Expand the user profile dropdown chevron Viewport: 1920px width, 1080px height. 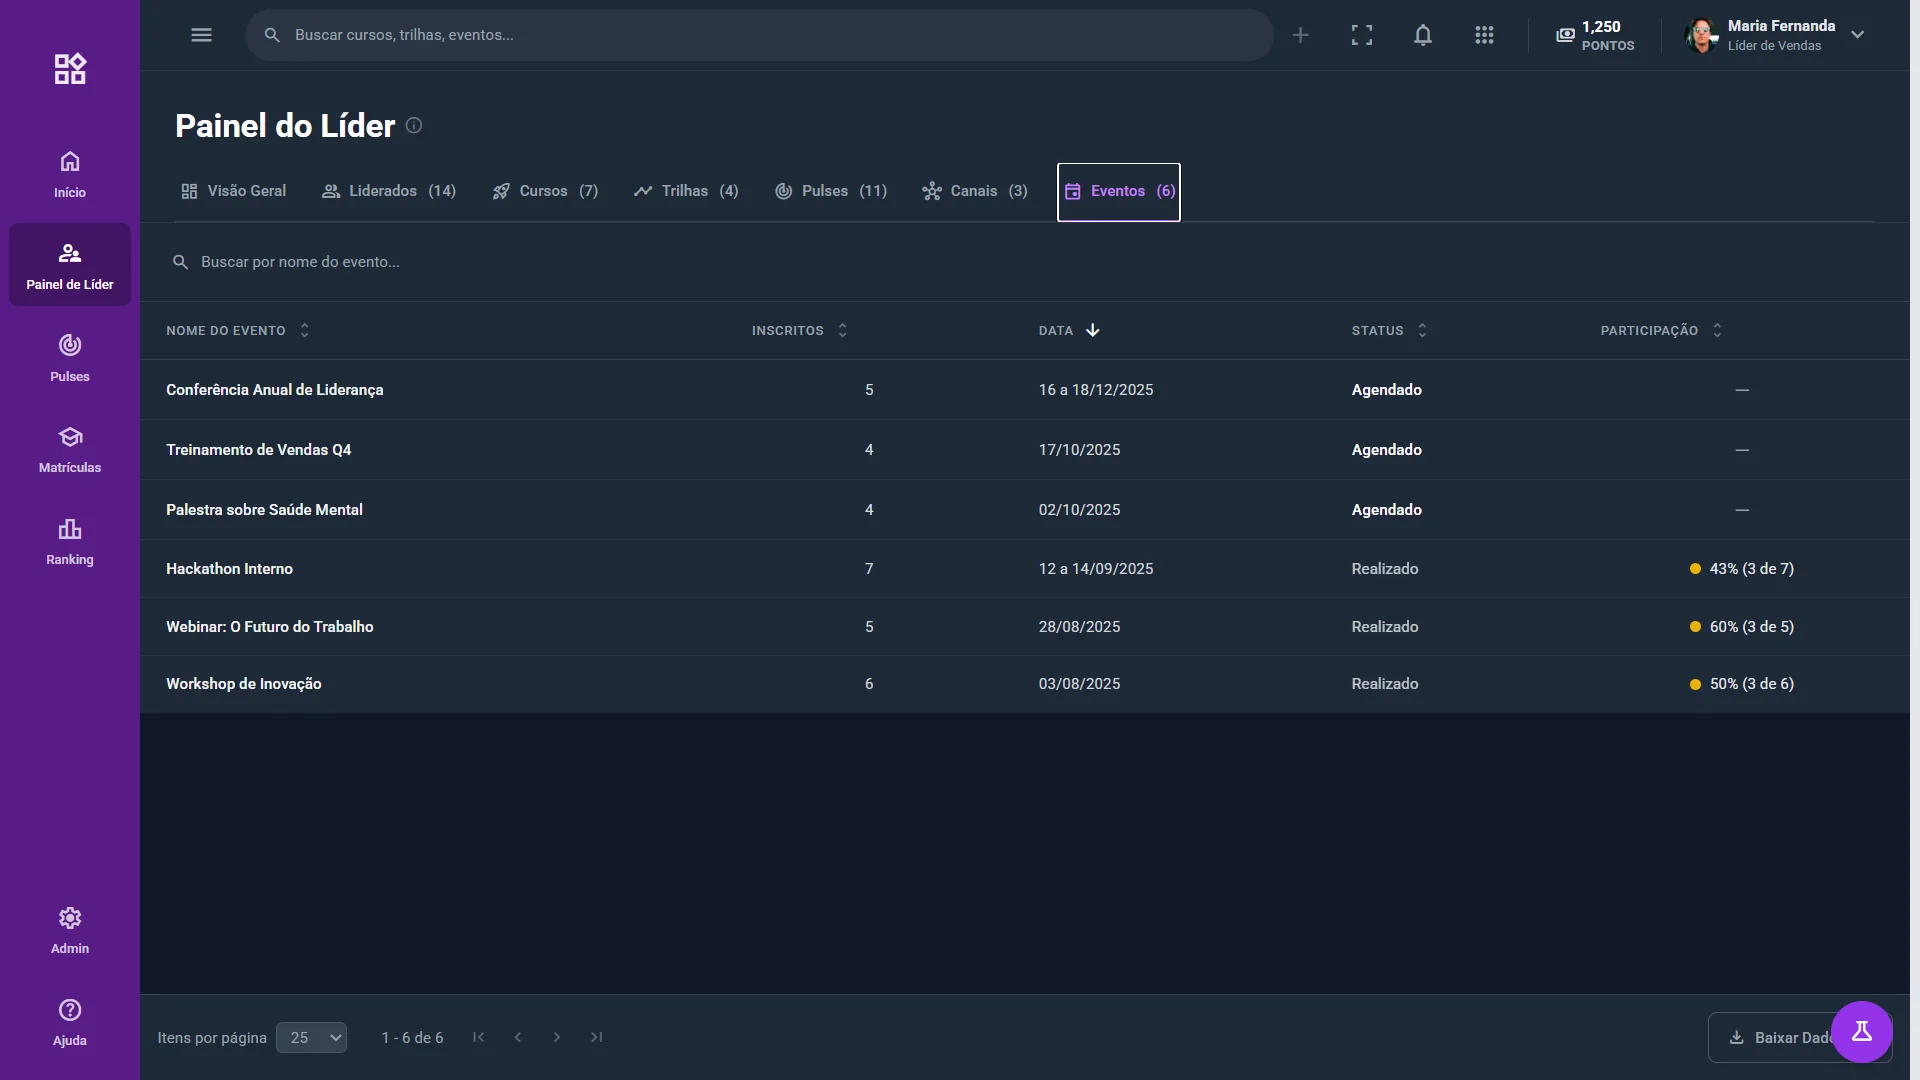pyautogui.click(x=1857, y=35)
